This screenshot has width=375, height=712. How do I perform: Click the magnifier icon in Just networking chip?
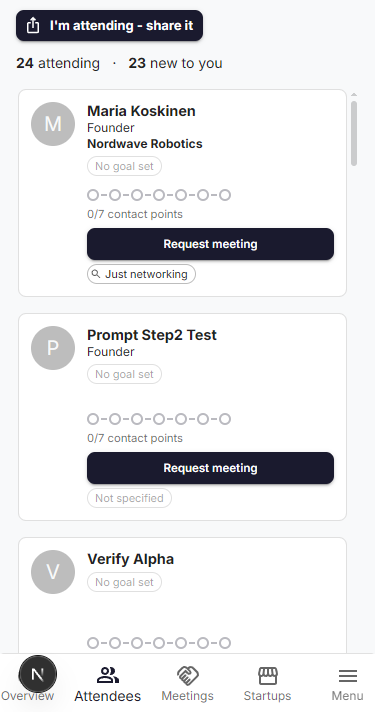(x=95, y=274)
